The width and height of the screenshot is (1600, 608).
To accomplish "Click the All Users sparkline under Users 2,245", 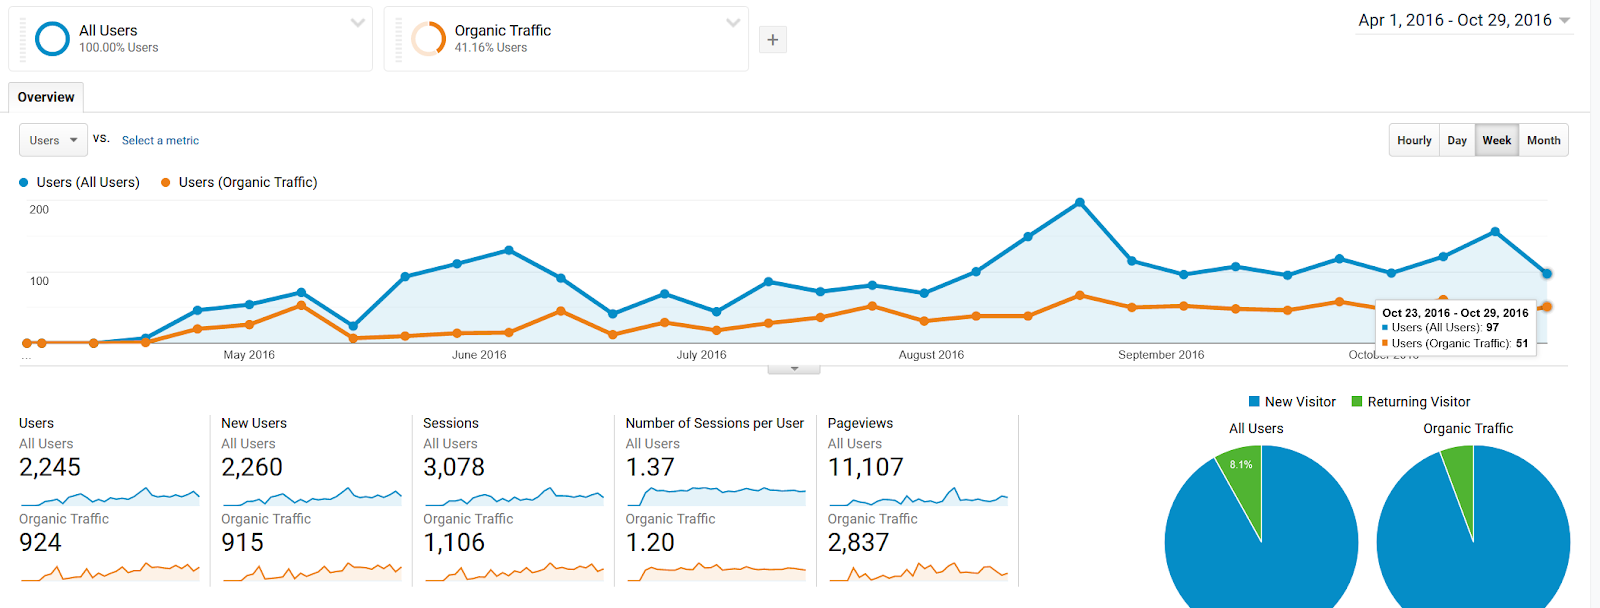I will tap(110, 495).
